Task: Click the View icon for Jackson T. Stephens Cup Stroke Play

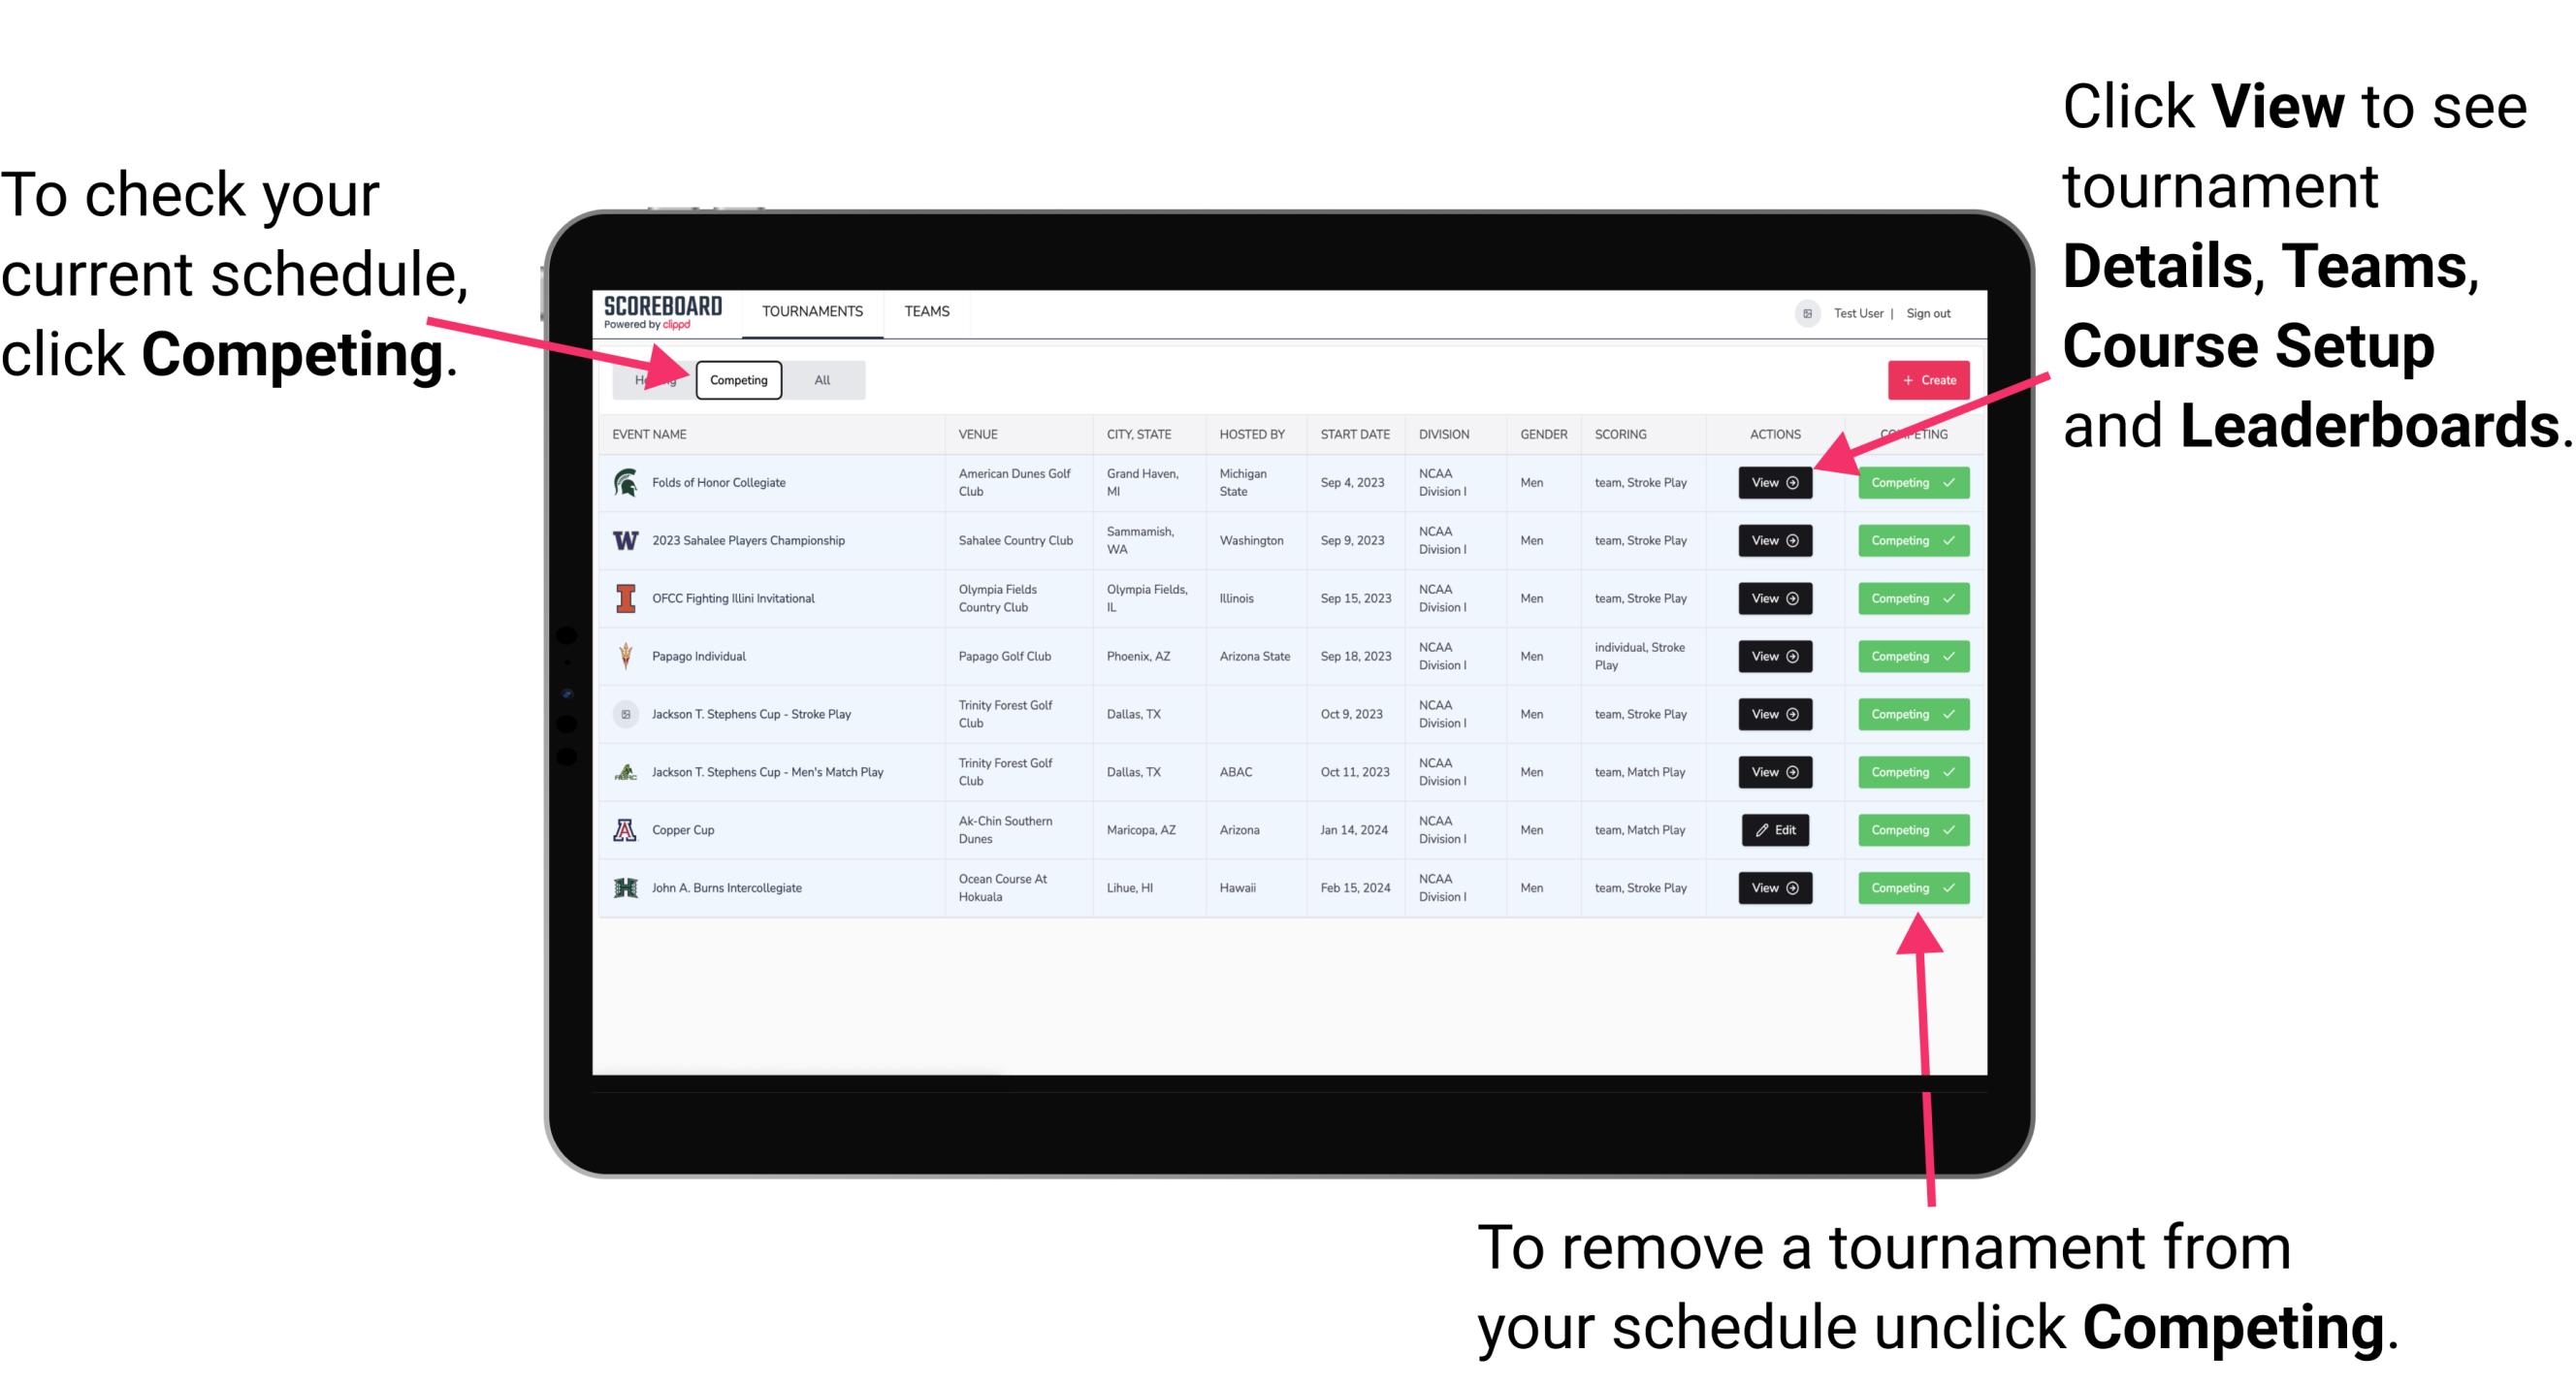Action: pos(1773,714)
